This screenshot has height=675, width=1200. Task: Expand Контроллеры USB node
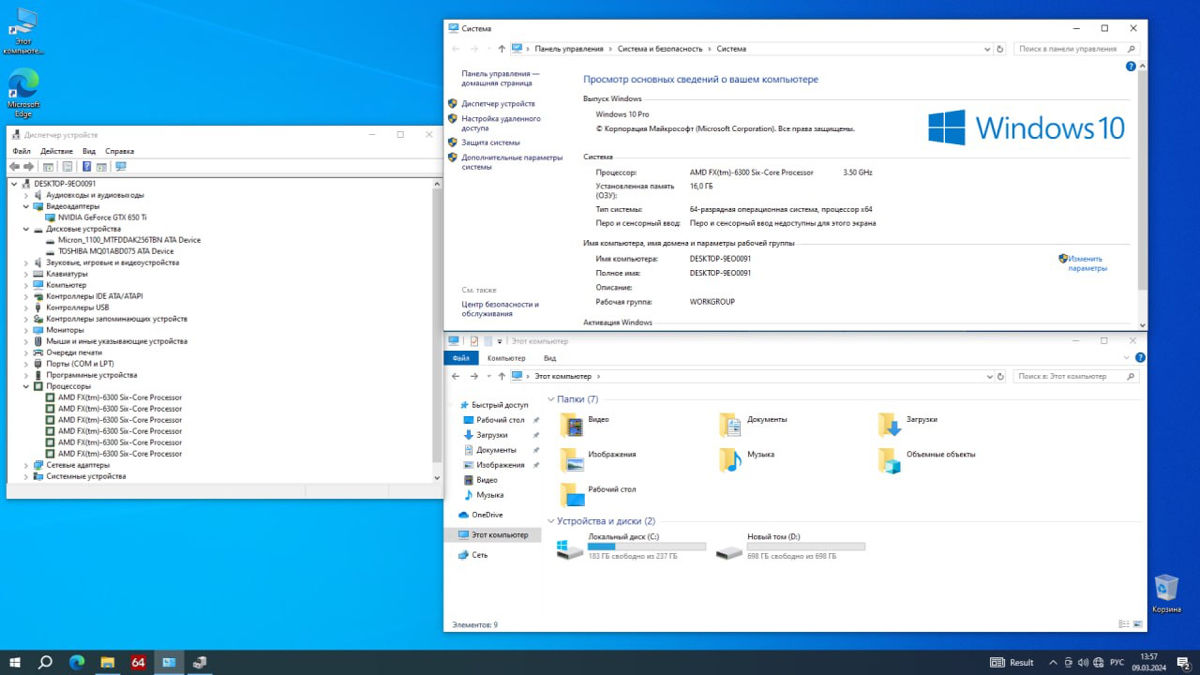click(26, 307)
